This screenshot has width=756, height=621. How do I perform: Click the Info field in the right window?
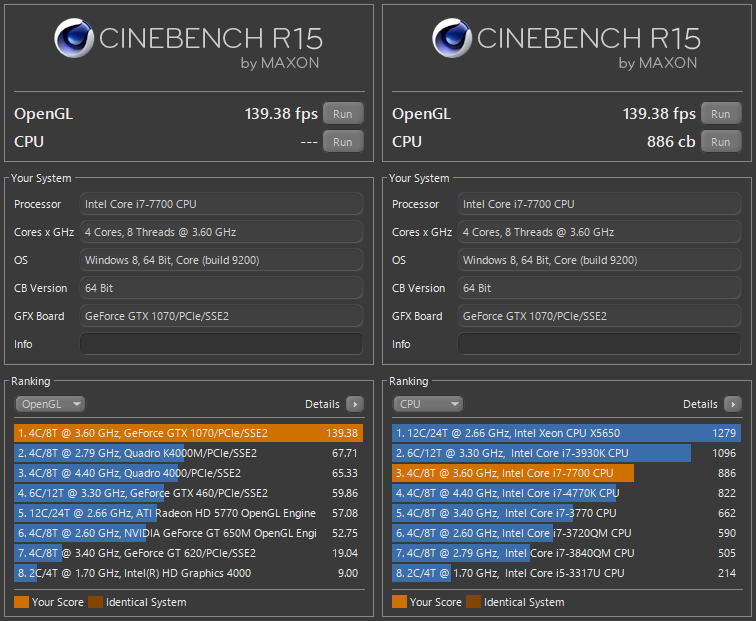pos(599,344)
